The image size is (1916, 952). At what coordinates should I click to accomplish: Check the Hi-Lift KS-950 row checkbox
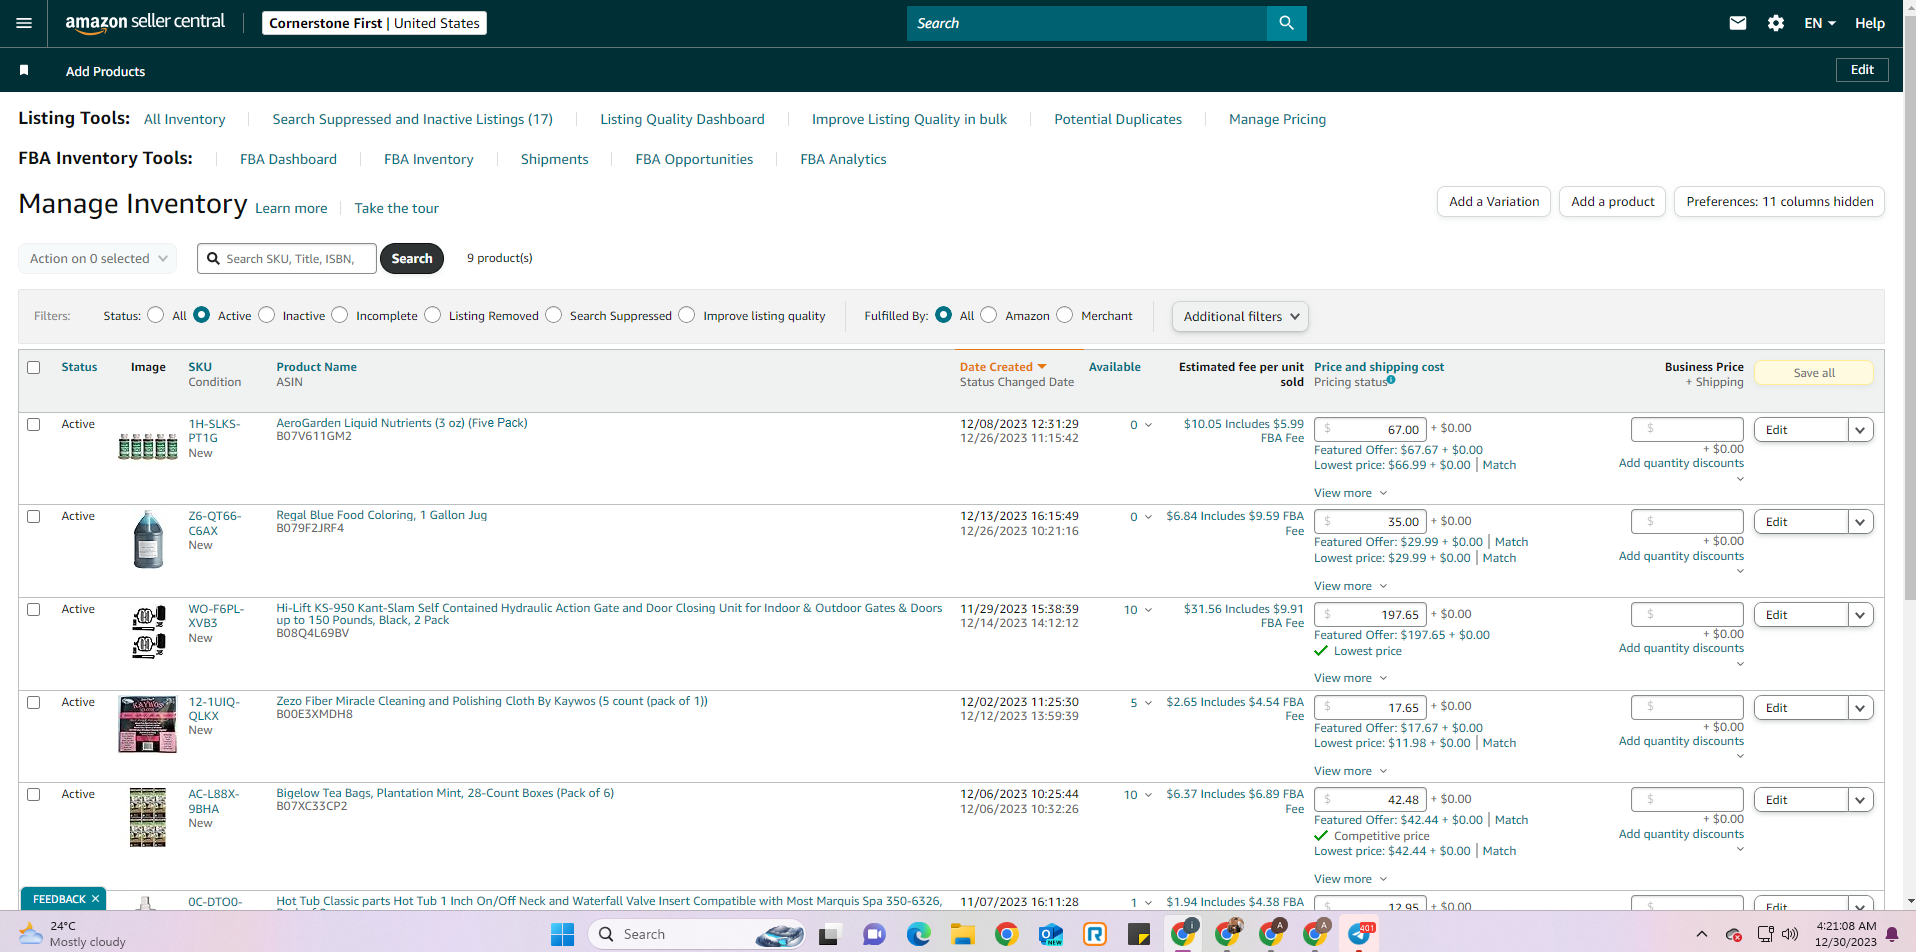point(34,609)
